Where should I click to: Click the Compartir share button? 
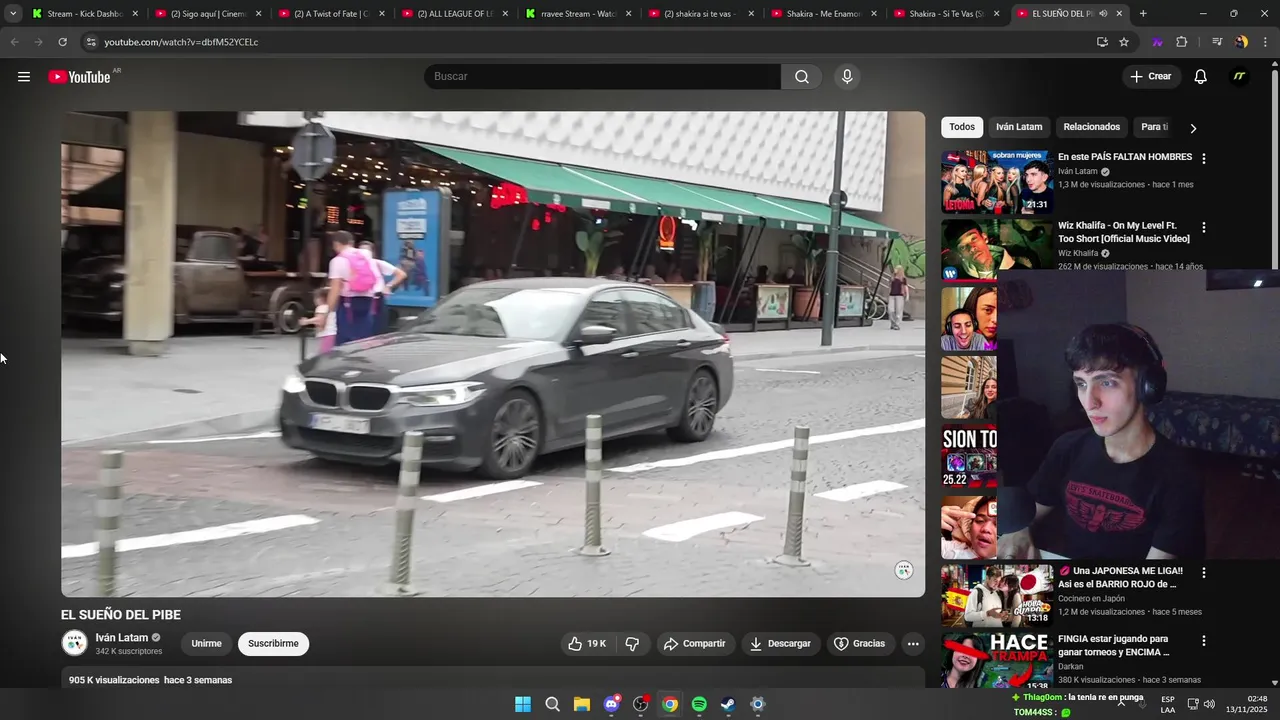coord(695,644)
